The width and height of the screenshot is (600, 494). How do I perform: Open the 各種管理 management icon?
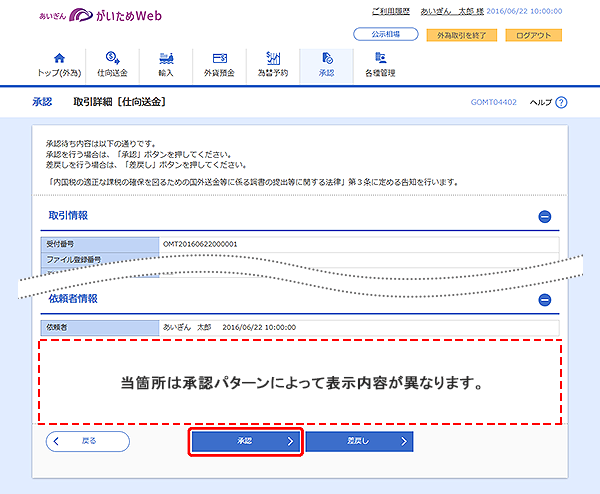click(x=381, y=58)
